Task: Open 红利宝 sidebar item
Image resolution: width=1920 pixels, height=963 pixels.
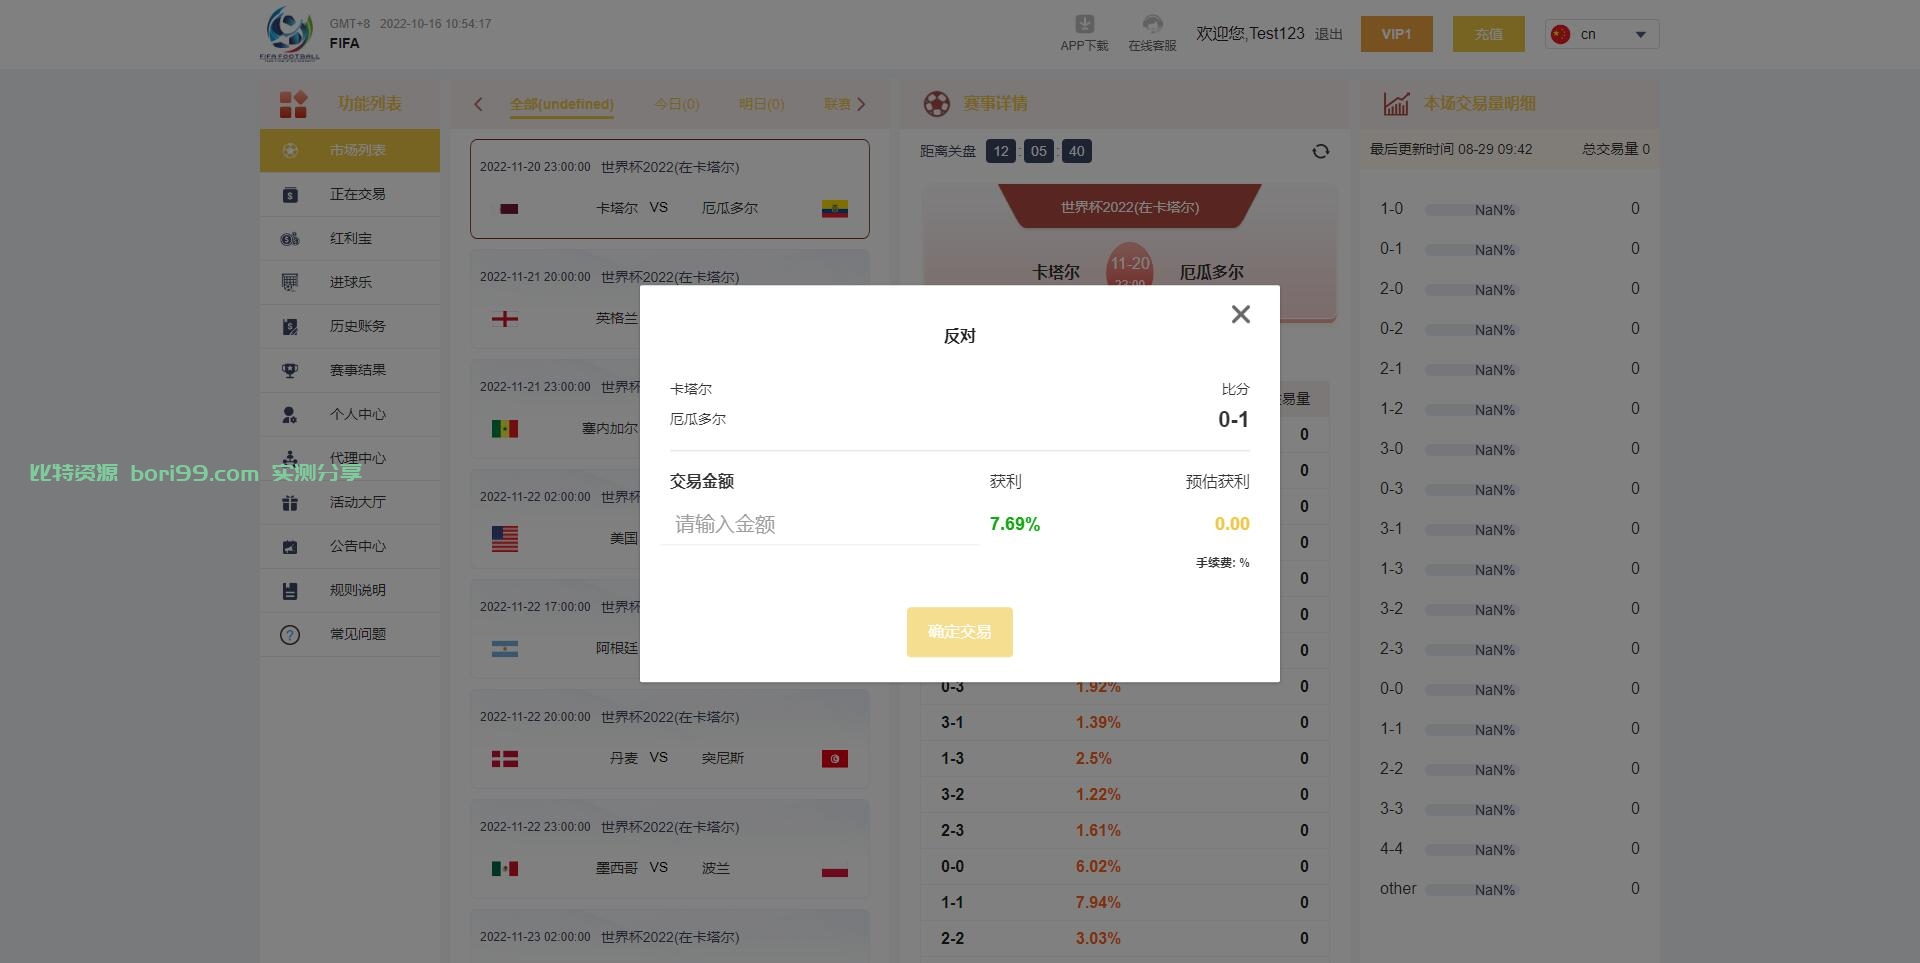Action: (x=350, y=238)
